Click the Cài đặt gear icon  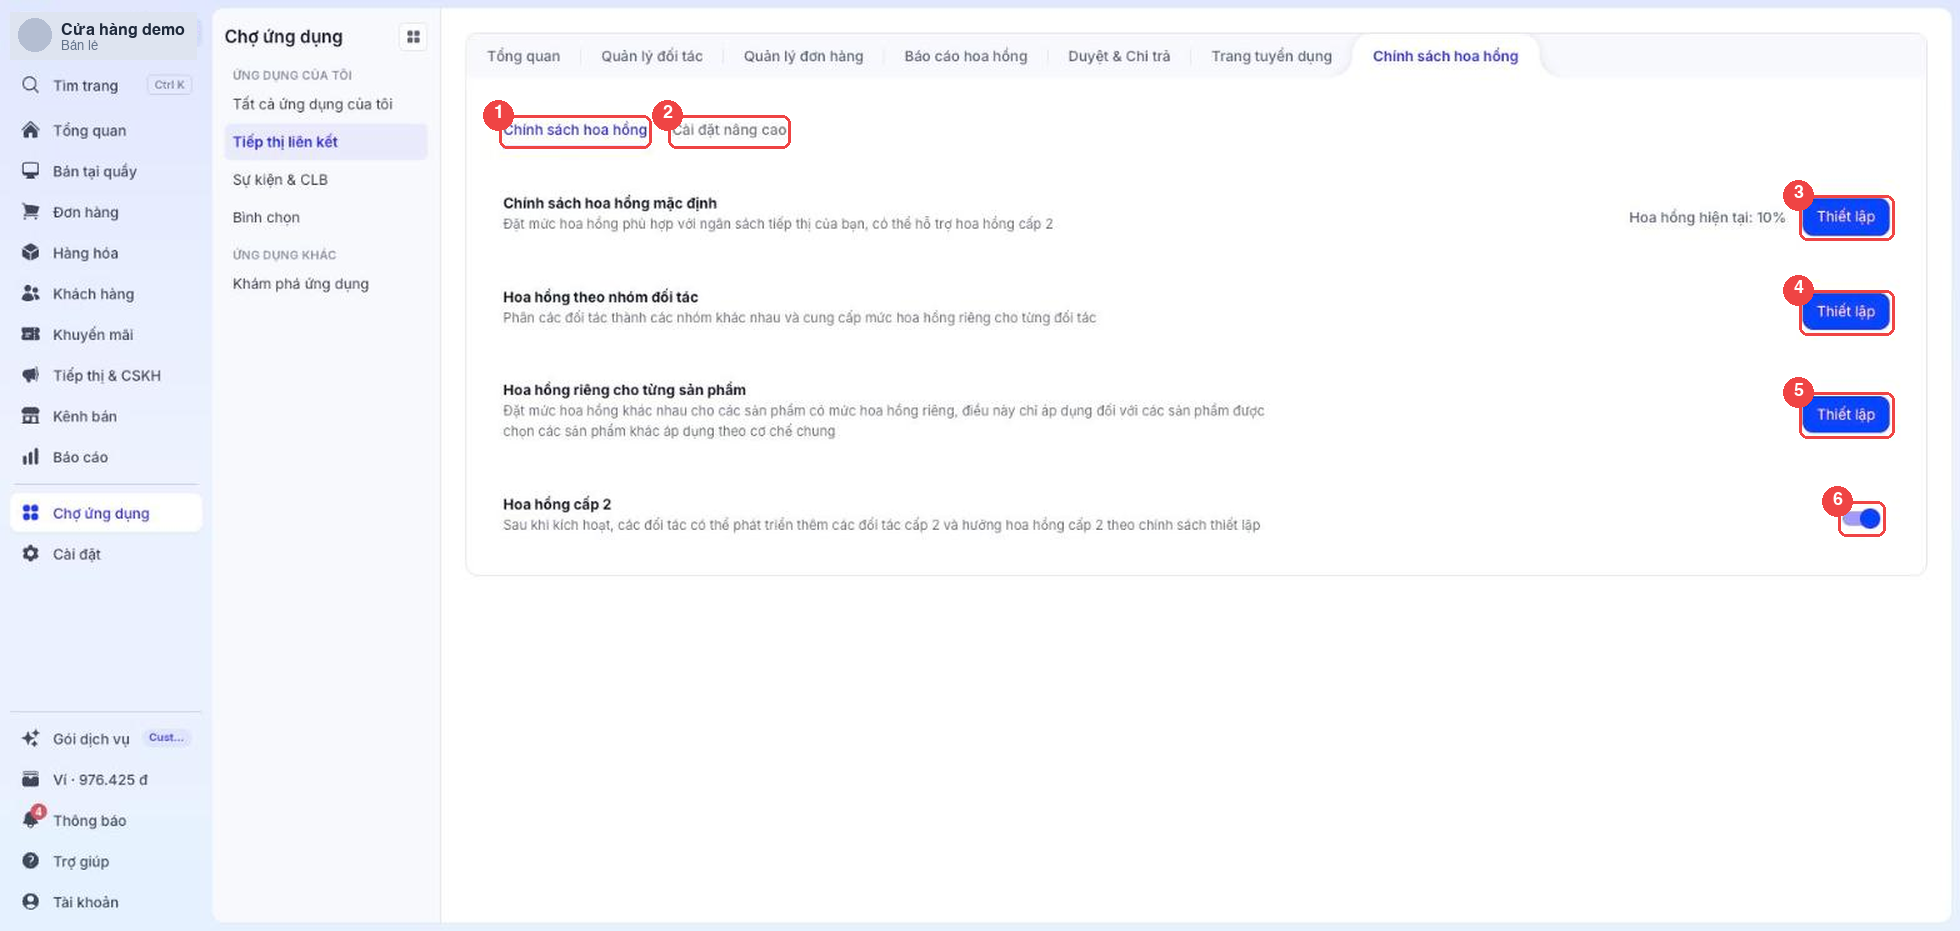click(31, 554)
